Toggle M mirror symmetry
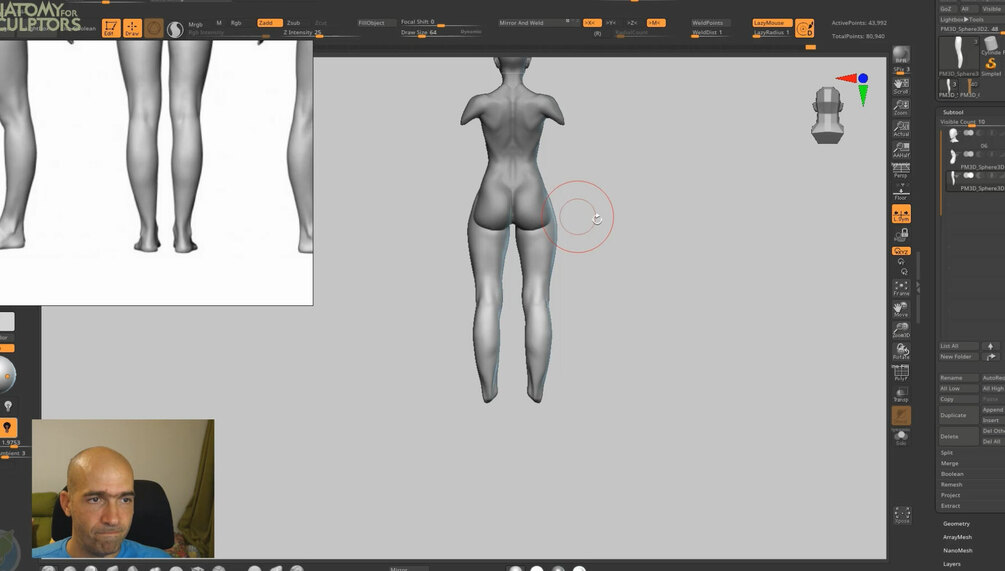Screen dimensions: 1005x571 pos(656,22)
